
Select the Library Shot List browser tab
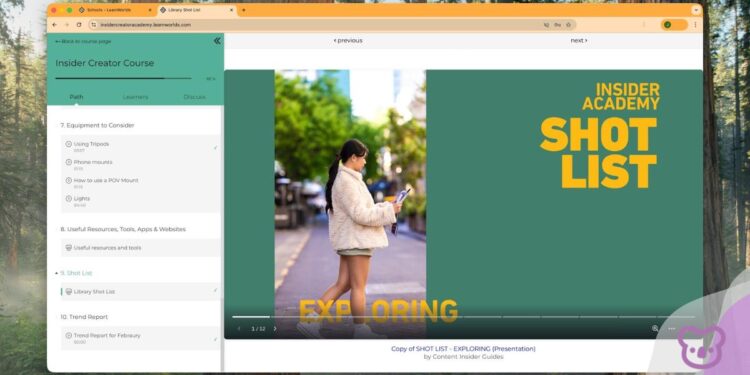coord(196,10)
